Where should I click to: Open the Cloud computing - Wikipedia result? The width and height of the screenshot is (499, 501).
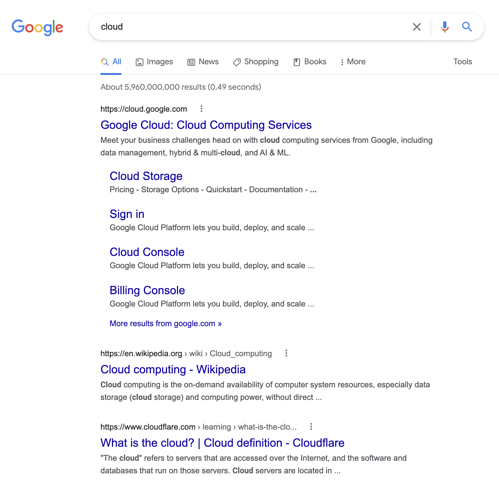[173, 369]
